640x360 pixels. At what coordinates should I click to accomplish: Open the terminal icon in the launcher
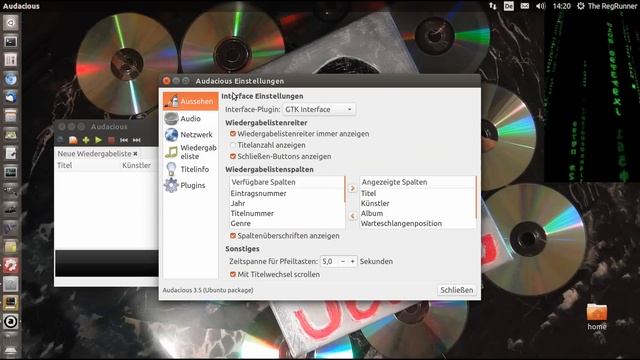click(11, 42)
